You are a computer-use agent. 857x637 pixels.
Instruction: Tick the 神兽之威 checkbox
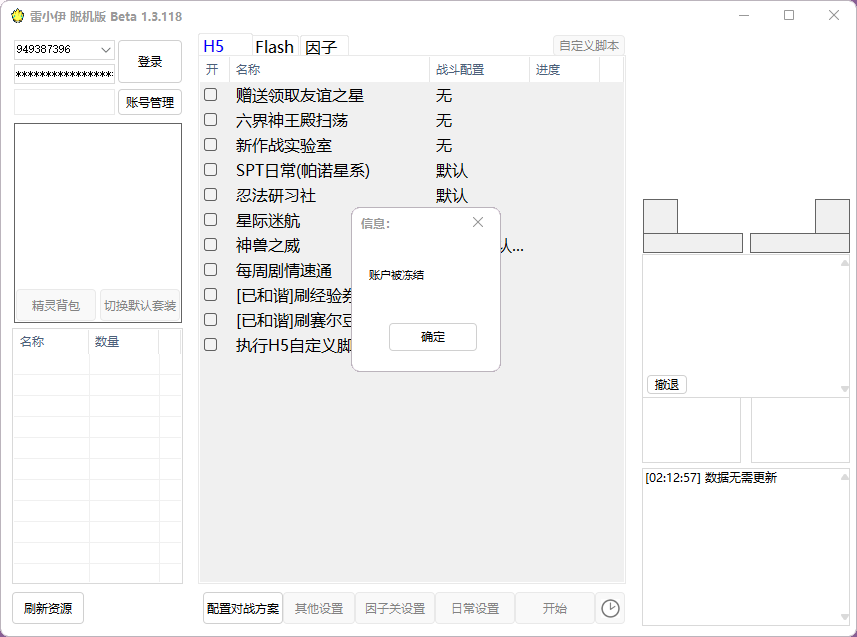pos(210,245)
